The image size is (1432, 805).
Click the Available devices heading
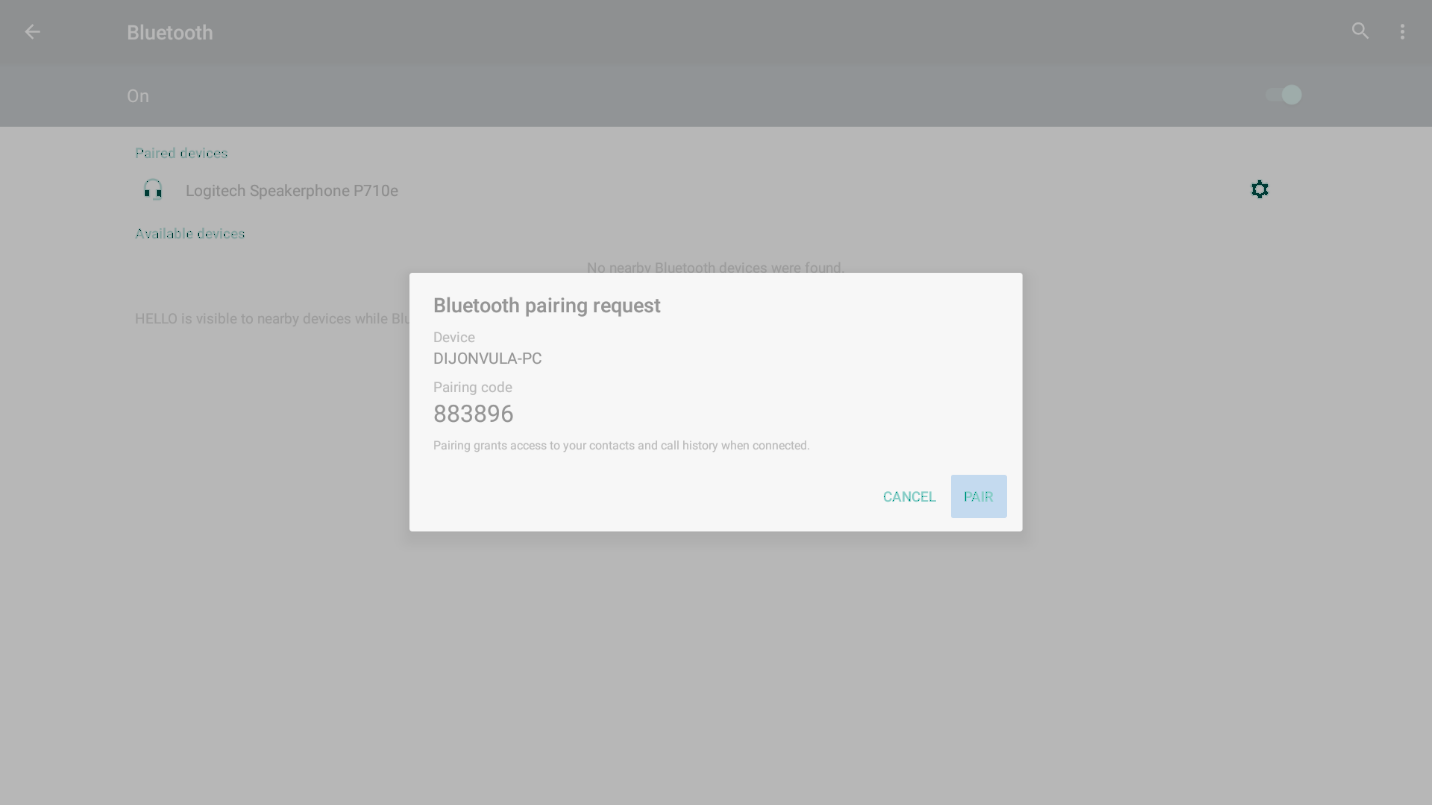click(190, 233)
